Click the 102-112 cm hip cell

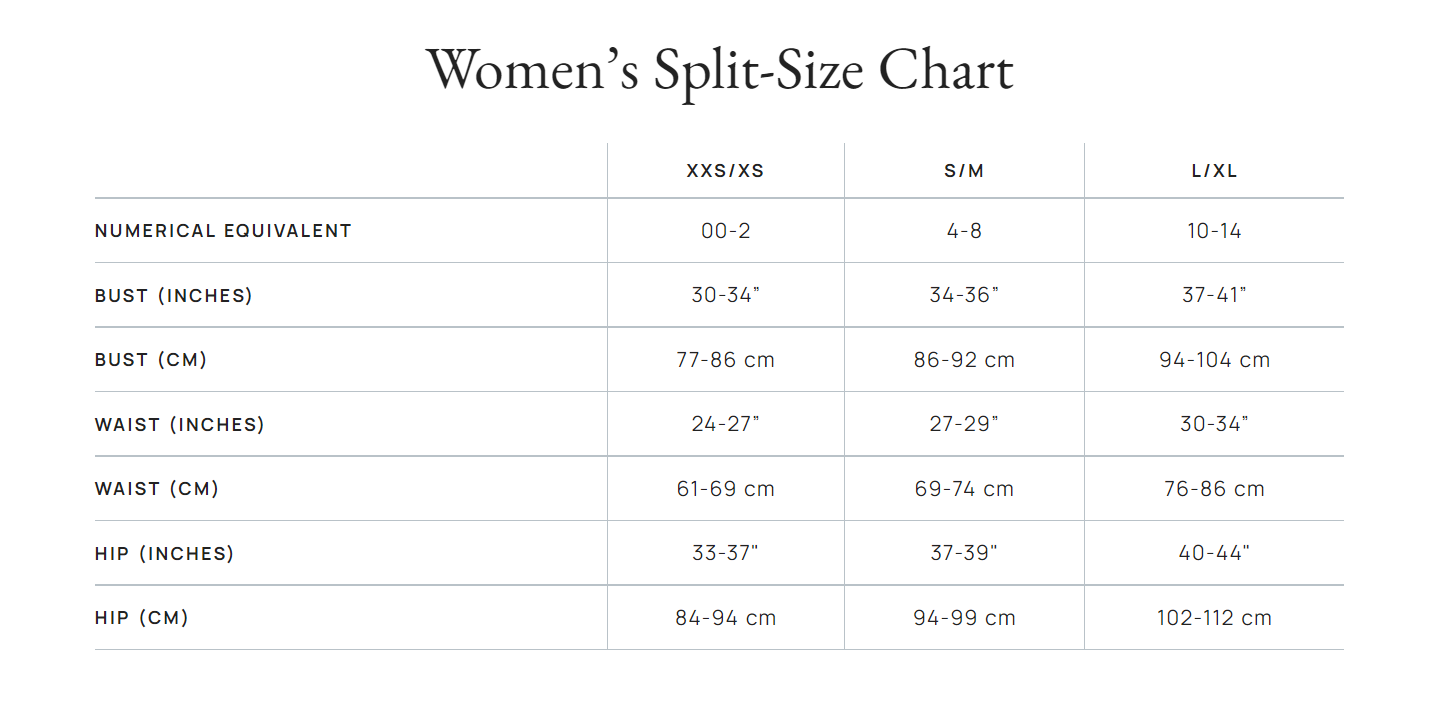tap(1214, 618)
